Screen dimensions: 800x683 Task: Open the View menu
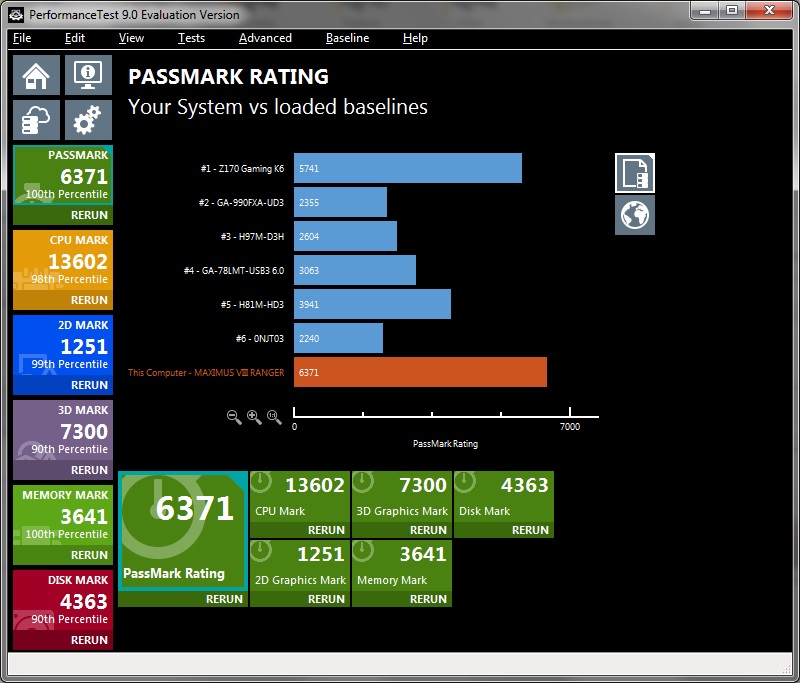point(131,38)
